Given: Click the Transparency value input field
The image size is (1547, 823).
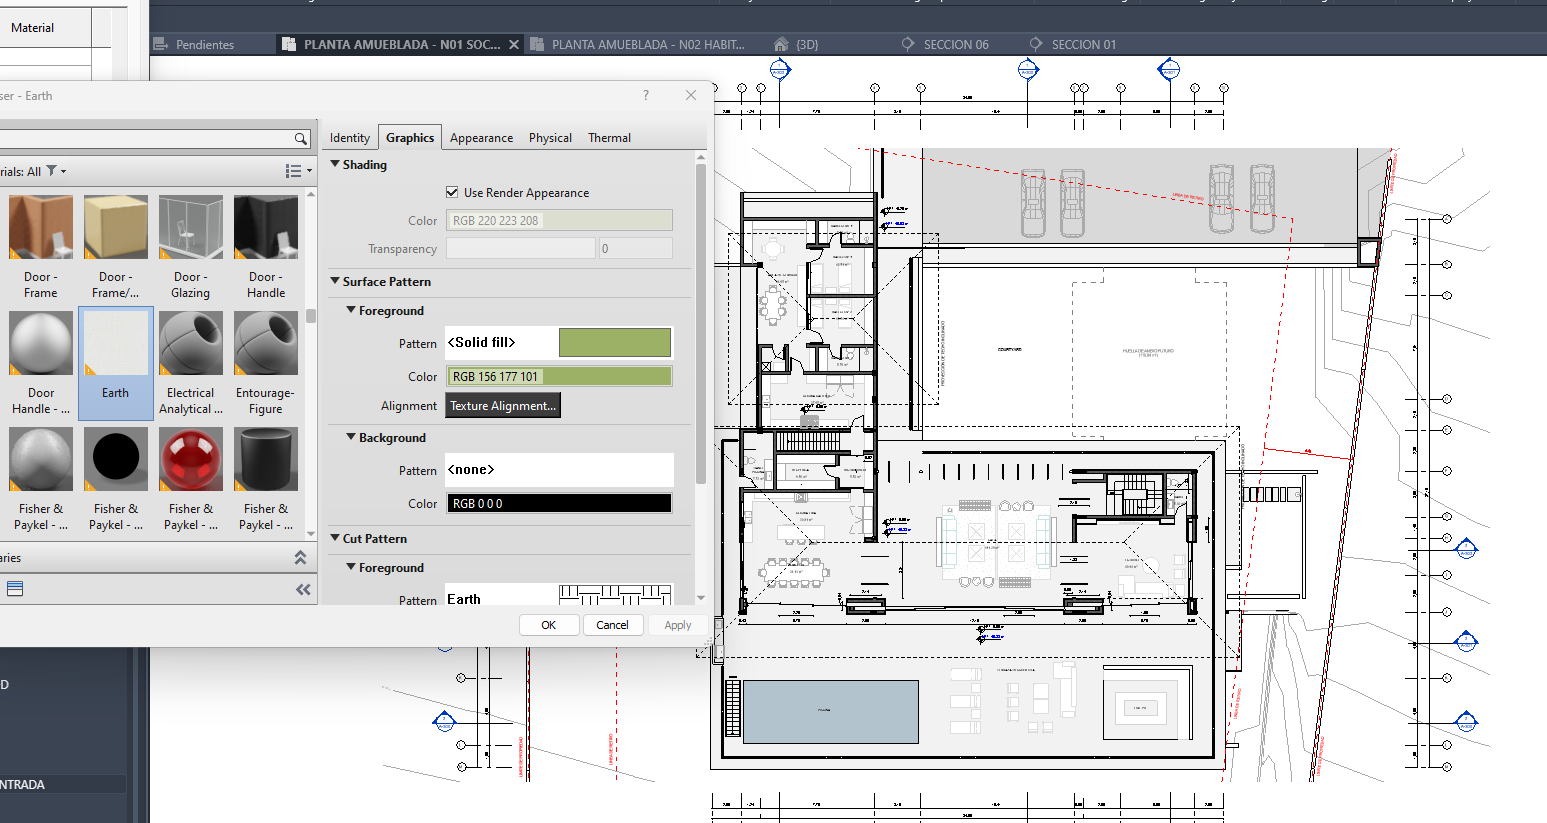Looking at the screenshot, I should [635, 248].
